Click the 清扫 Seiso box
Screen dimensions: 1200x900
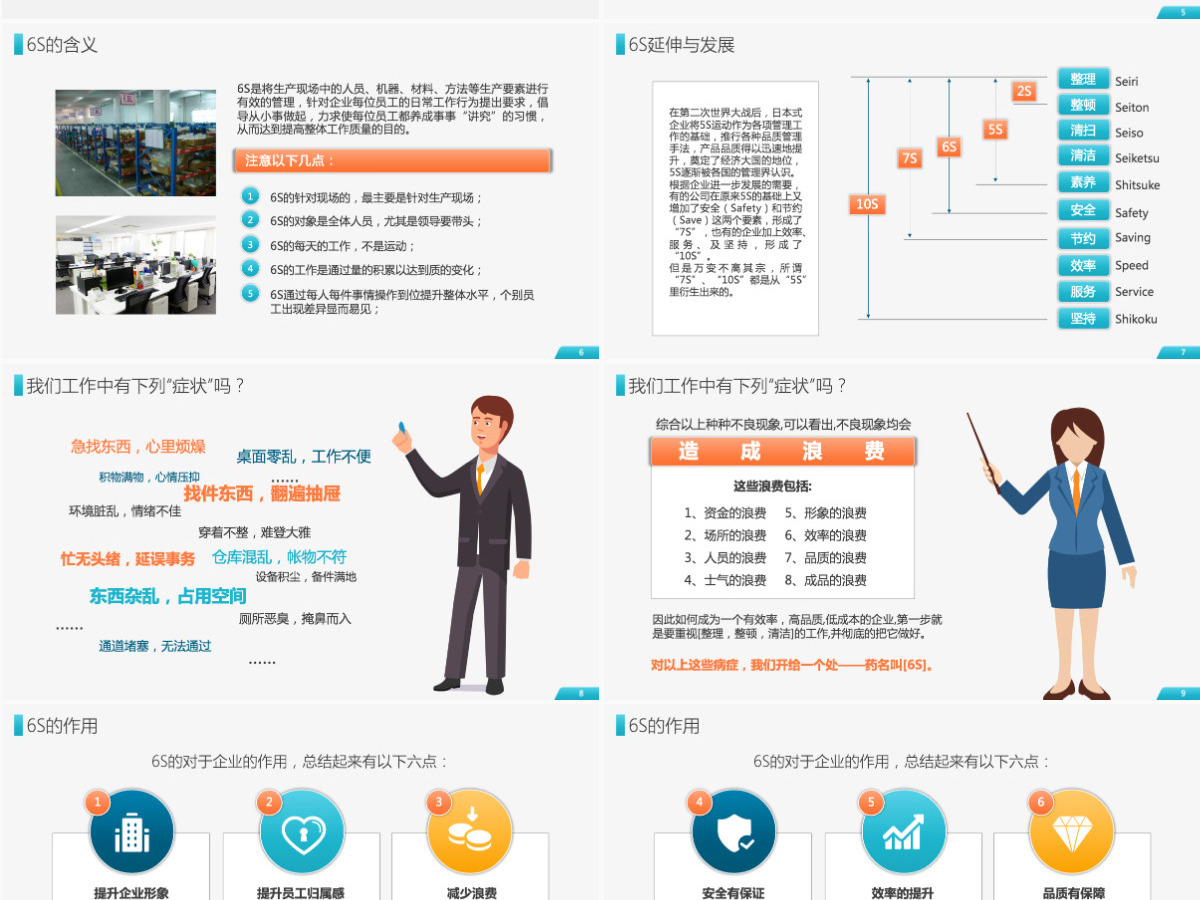(x=1083, y=131)
